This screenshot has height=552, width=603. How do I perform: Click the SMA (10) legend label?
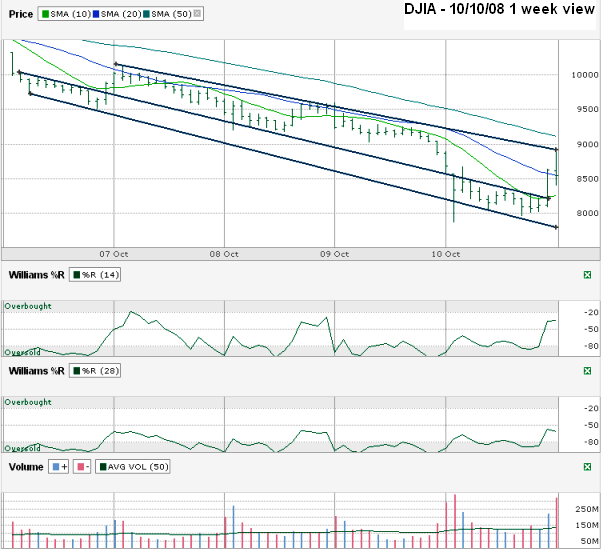tap(70, 14)
